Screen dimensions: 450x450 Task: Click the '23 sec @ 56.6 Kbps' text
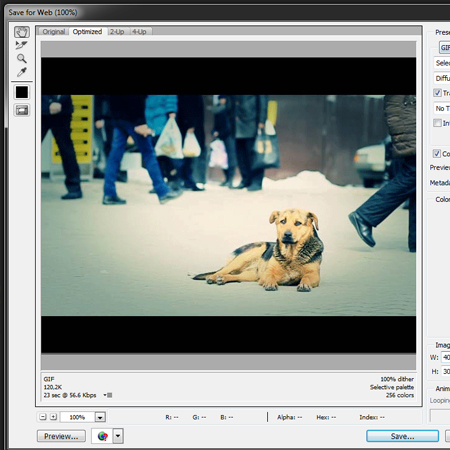click(x=70, y=395)
